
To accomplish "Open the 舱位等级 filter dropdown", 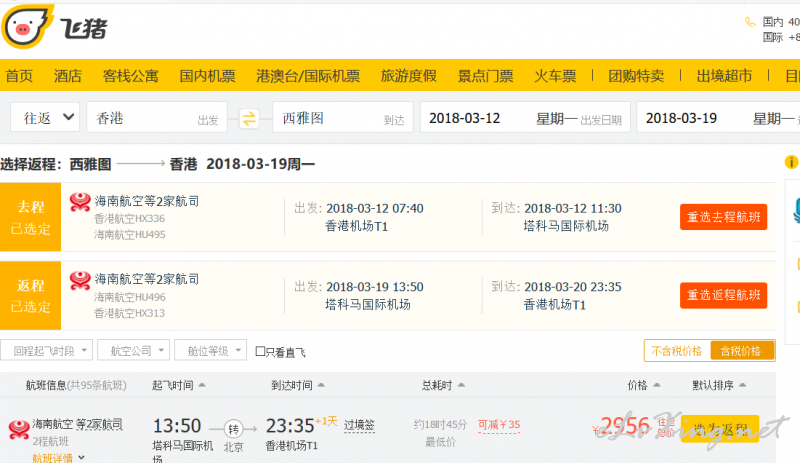I will click(211, 351).
